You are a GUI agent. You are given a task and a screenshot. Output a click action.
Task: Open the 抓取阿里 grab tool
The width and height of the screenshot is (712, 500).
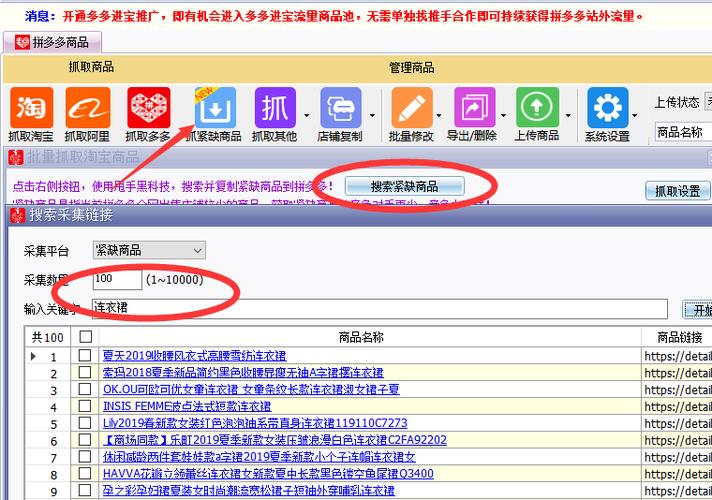pyautogui.click(x=88, y=108)
